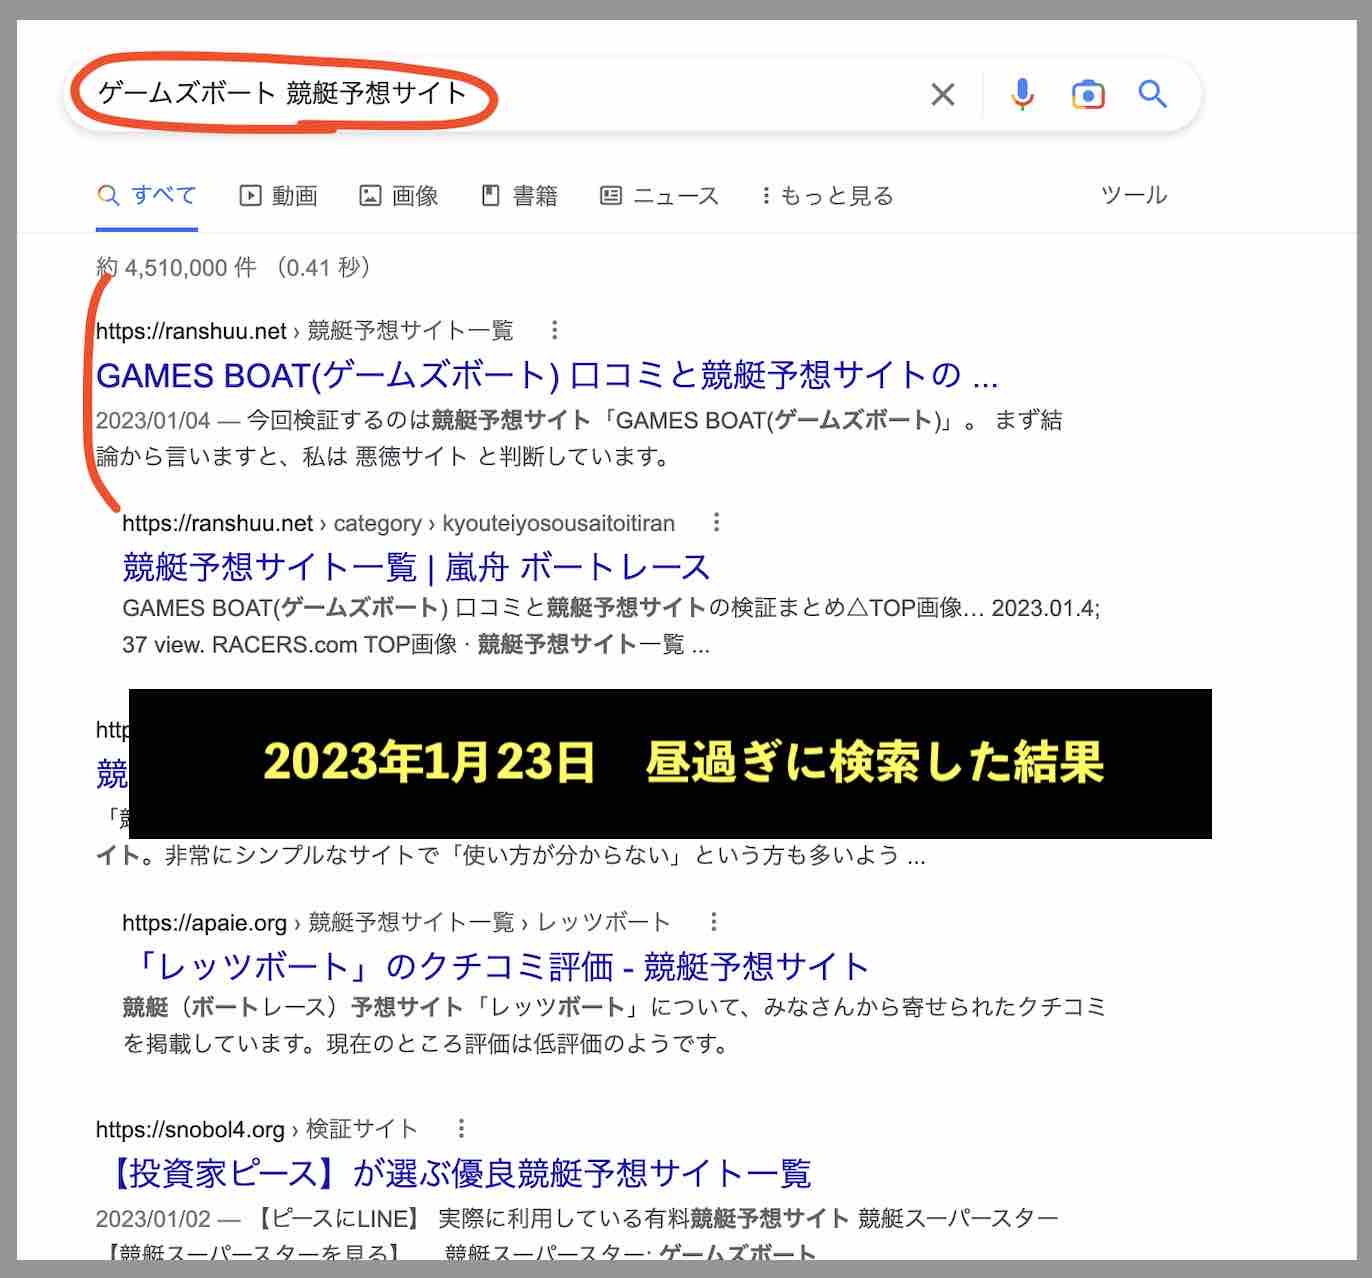Open Google Lens camera search
This screenshot has width=1372, height=1278.
(1088, 93)
